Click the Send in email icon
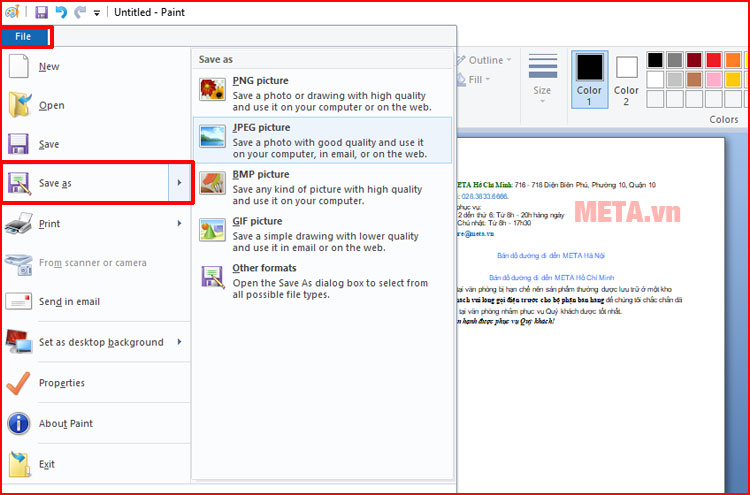The height and width of the screenshot is (495, 750). (20, 301)
